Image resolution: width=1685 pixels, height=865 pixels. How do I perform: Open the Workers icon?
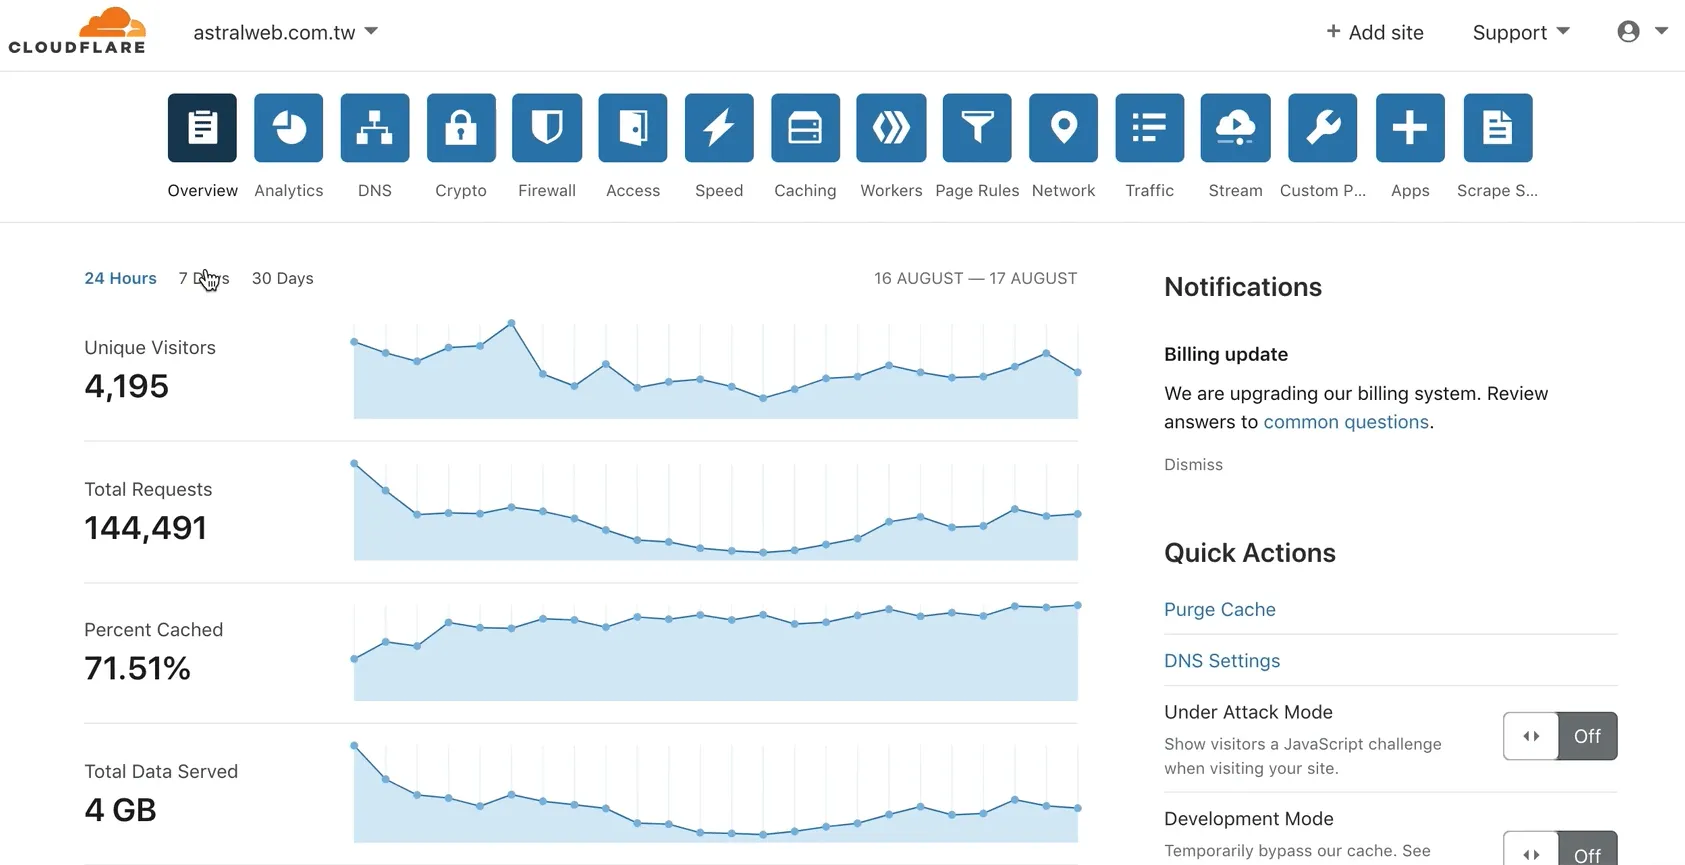coord(891,128)
